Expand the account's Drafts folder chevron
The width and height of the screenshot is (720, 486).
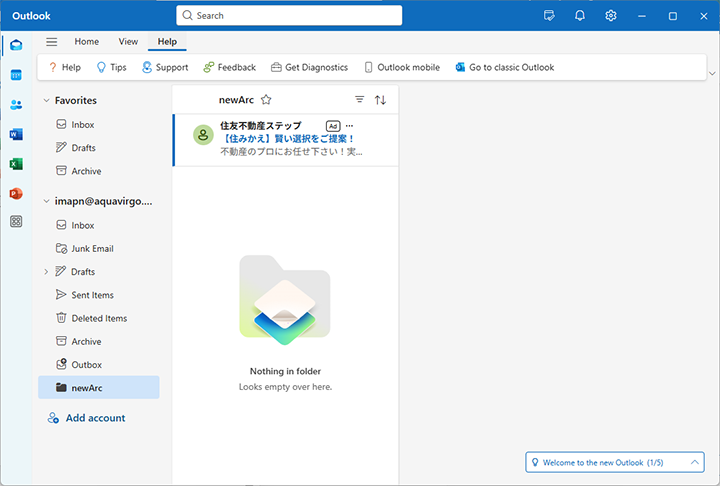[x=46, y=272]
